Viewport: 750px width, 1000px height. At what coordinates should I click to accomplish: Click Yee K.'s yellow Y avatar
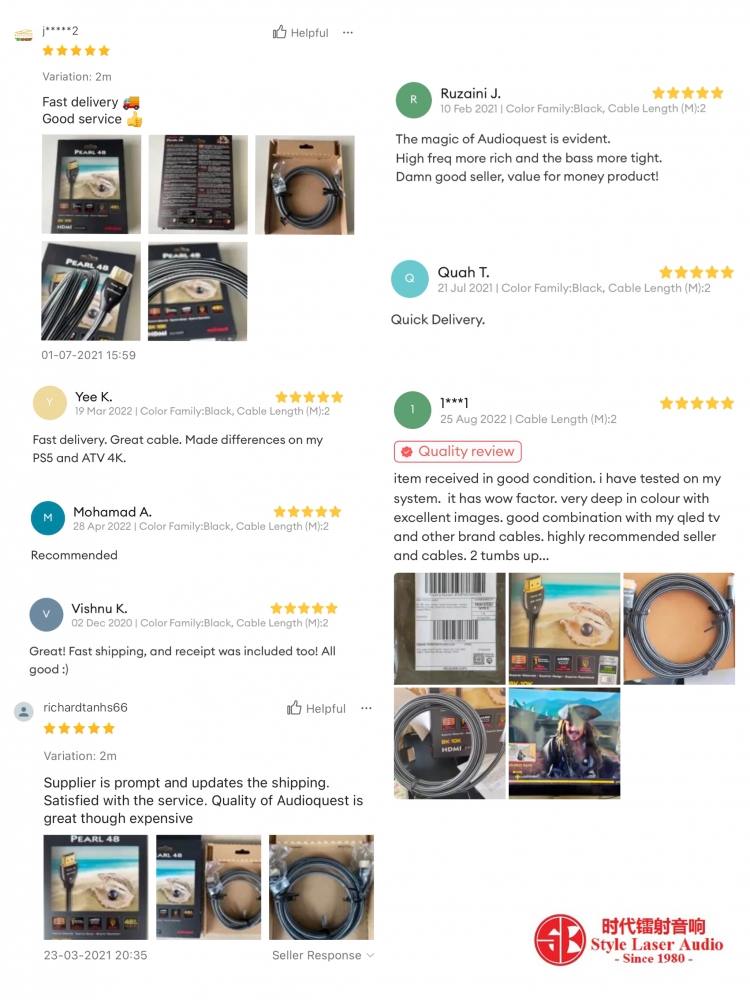click(x=50, y=402)
